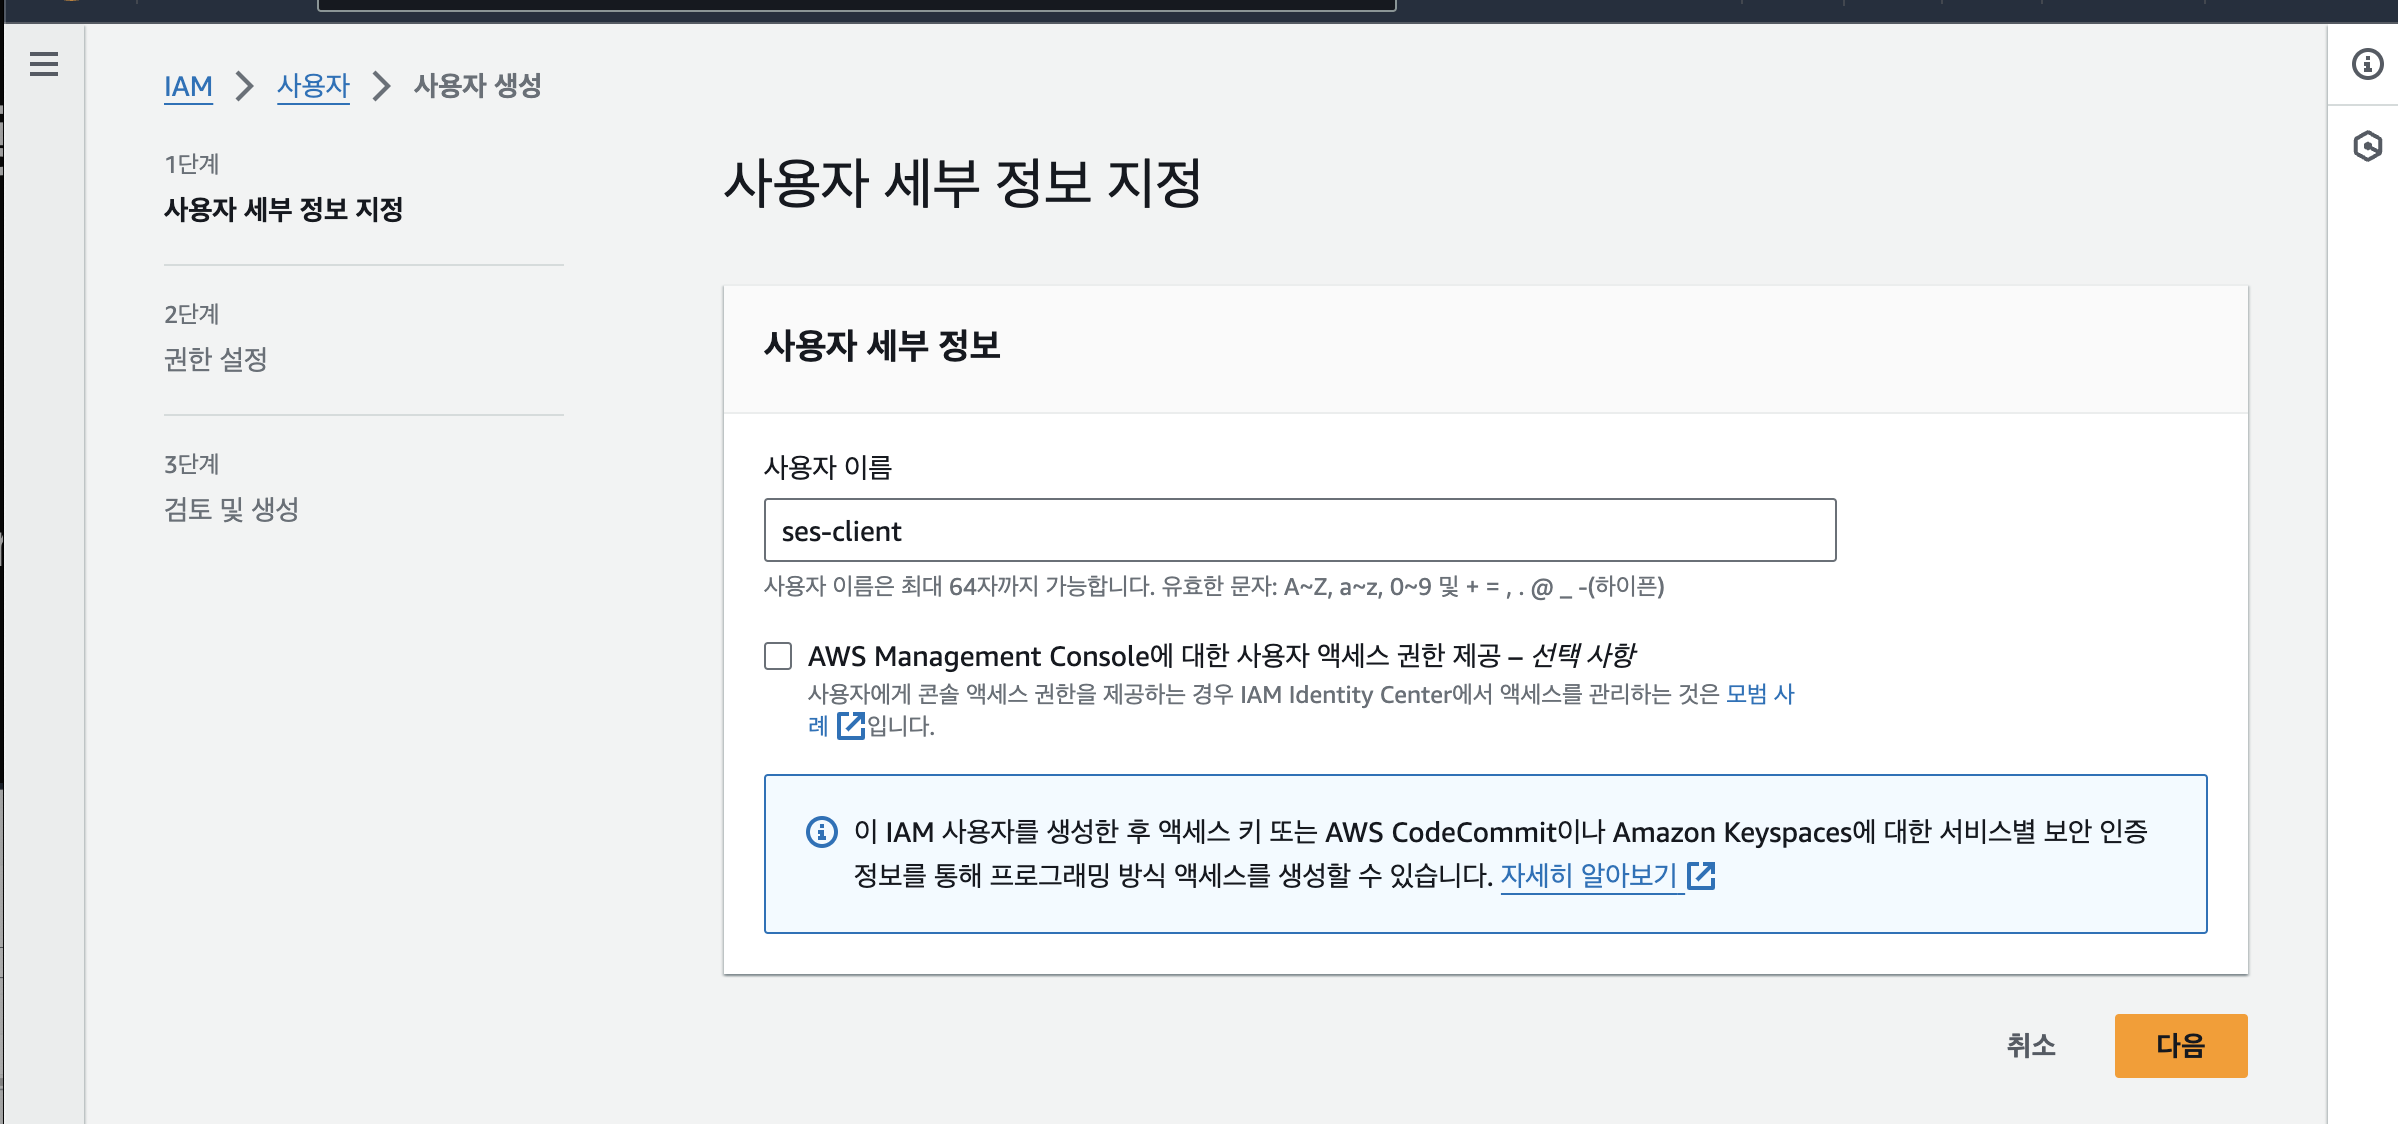Click external link icon after 자세히 알아보기
2398x1124 pixels.
pos(1701,876)
